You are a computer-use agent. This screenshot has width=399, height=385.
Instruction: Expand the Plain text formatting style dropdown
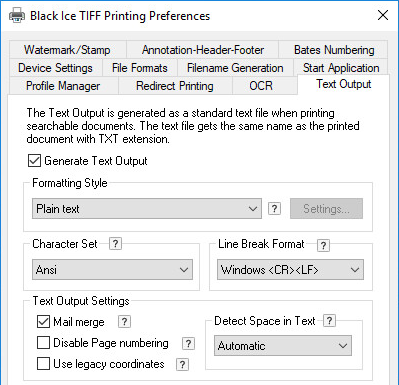(x=147, y=209)
